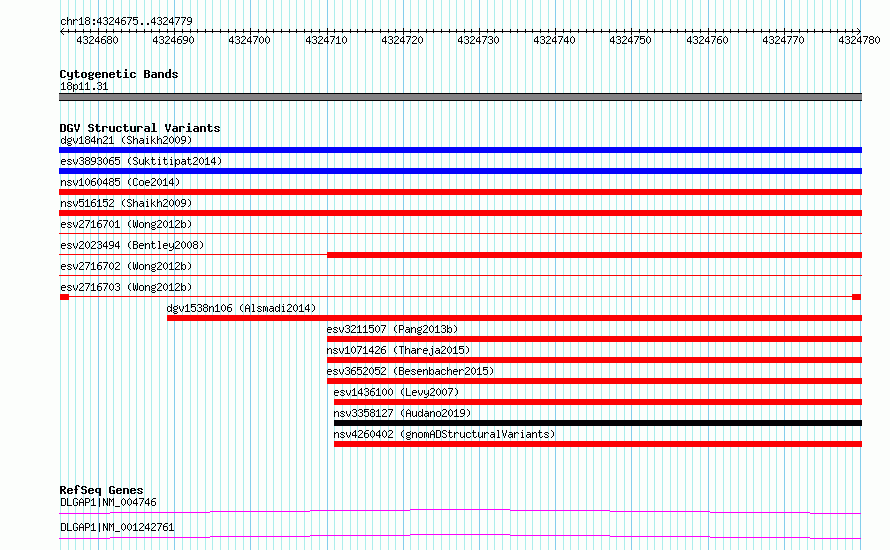Select the black nsv3358127 variant bar
Image resolution: width=890 pixels, height=550 pixels.
coord(598,423)
